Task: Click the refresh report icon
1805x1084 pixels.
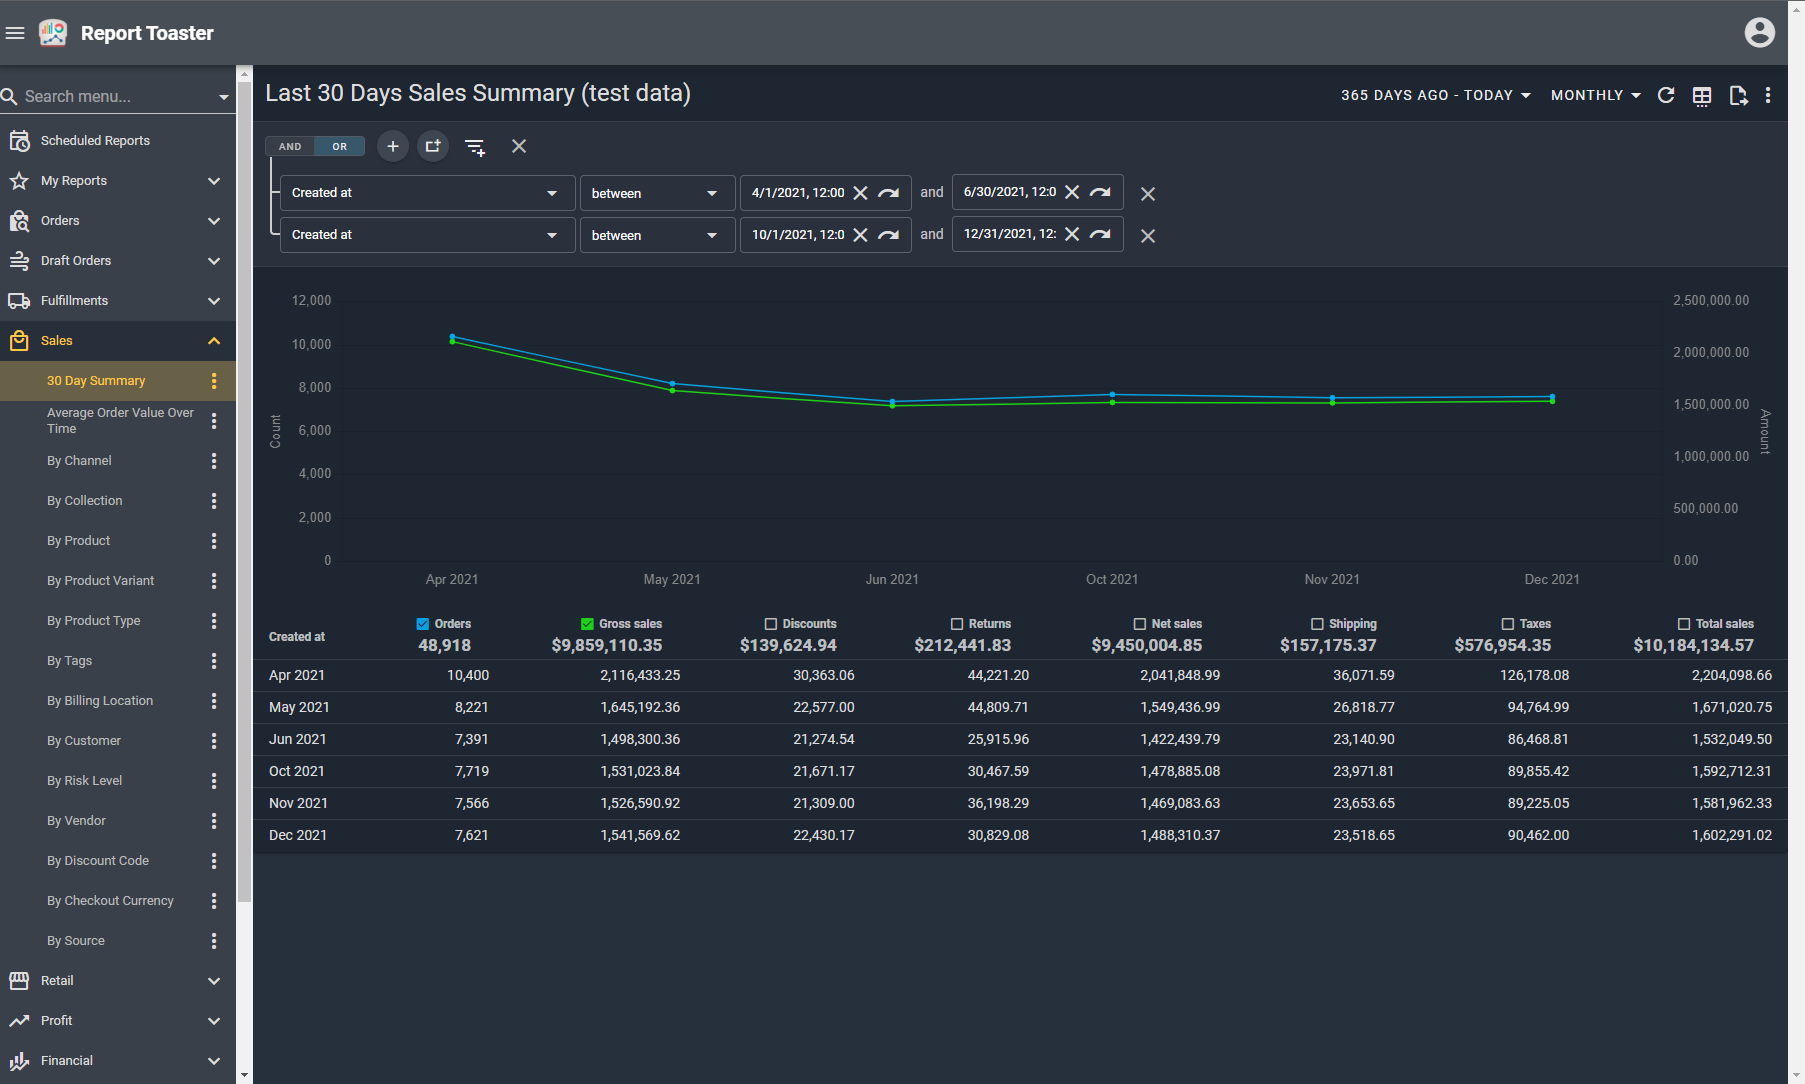Action: click(x=1666, y=95)
